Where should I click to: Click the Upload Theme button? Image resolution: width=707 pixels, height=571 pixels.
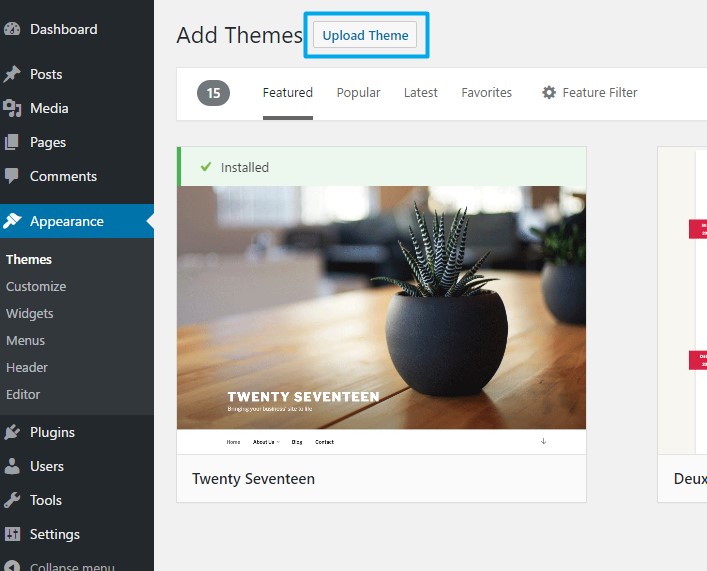365,35
